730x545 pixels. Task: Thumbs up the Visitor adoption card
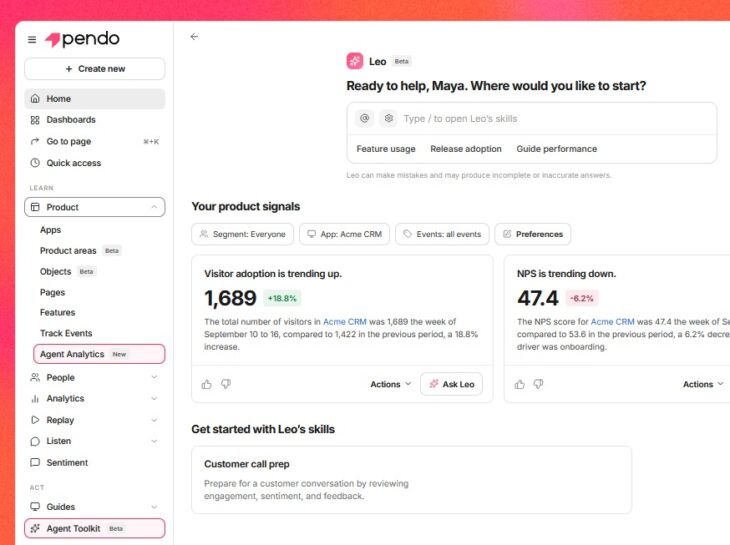[x=207, y=384]
